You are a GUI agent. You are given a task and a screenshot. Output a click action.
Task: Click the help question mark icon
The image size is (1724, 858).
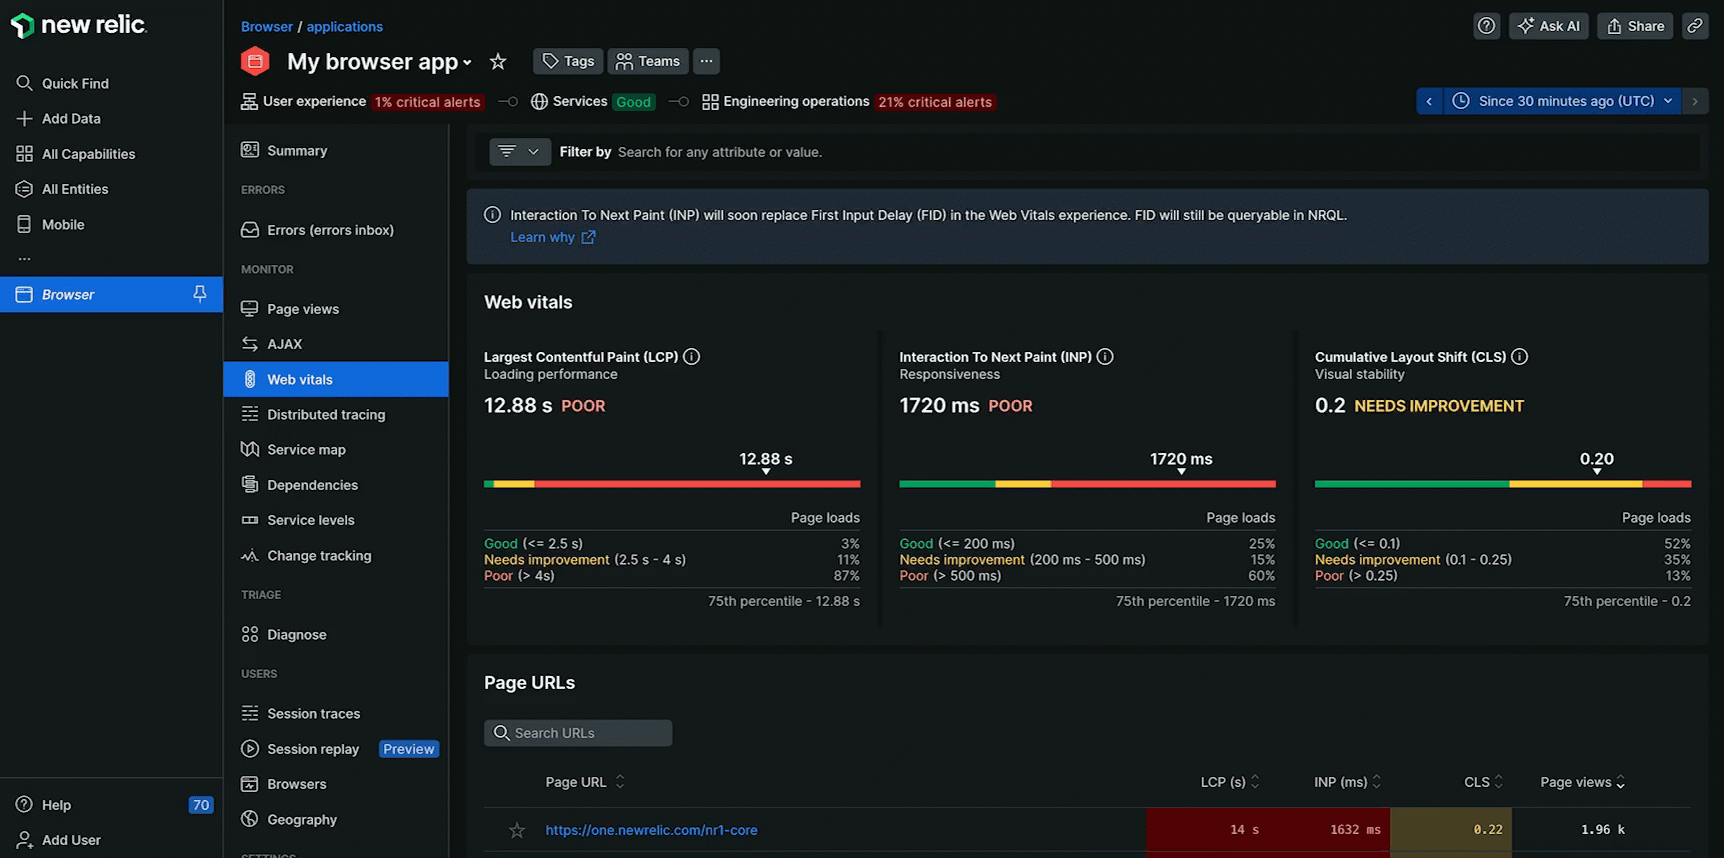click(x=1486, y=26)
